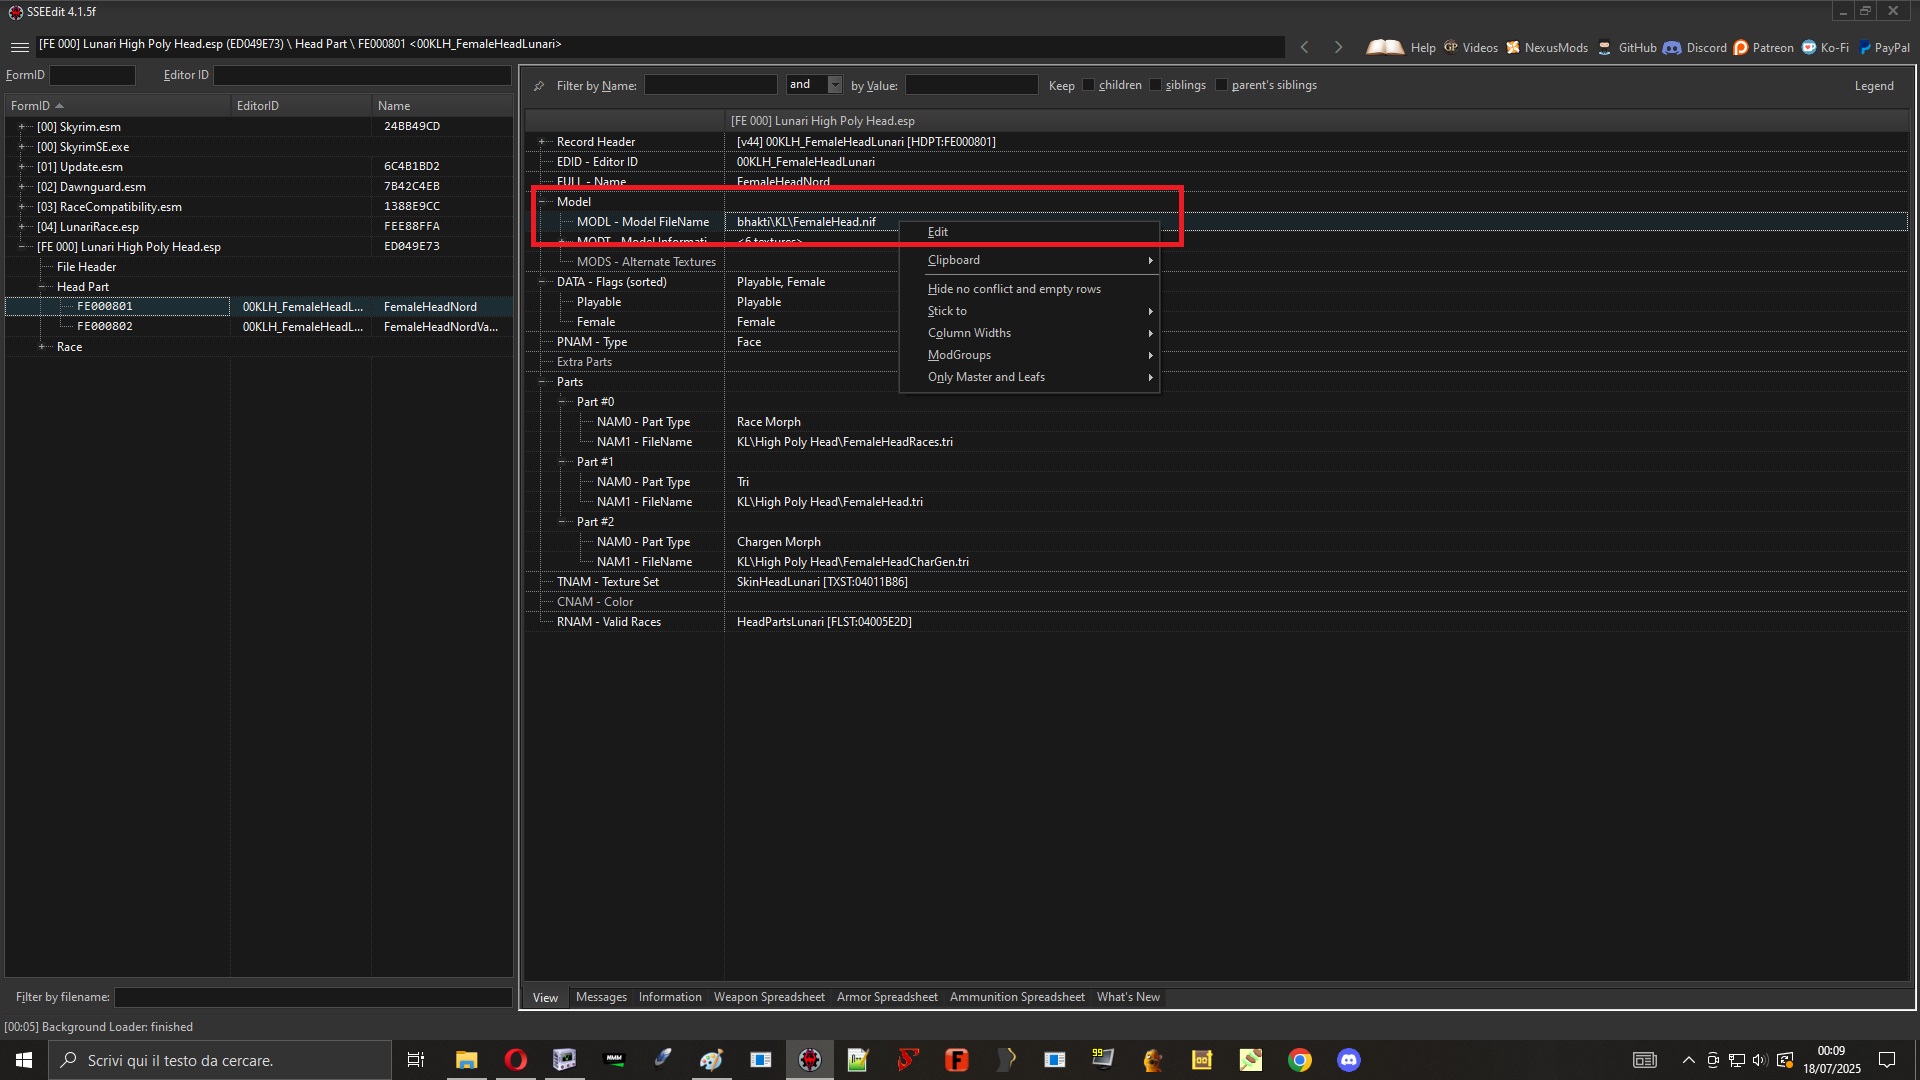This screenshot has width=1920, height=1080.
Task: Switch to the Messages tab
Action: [x=601, y=997]
